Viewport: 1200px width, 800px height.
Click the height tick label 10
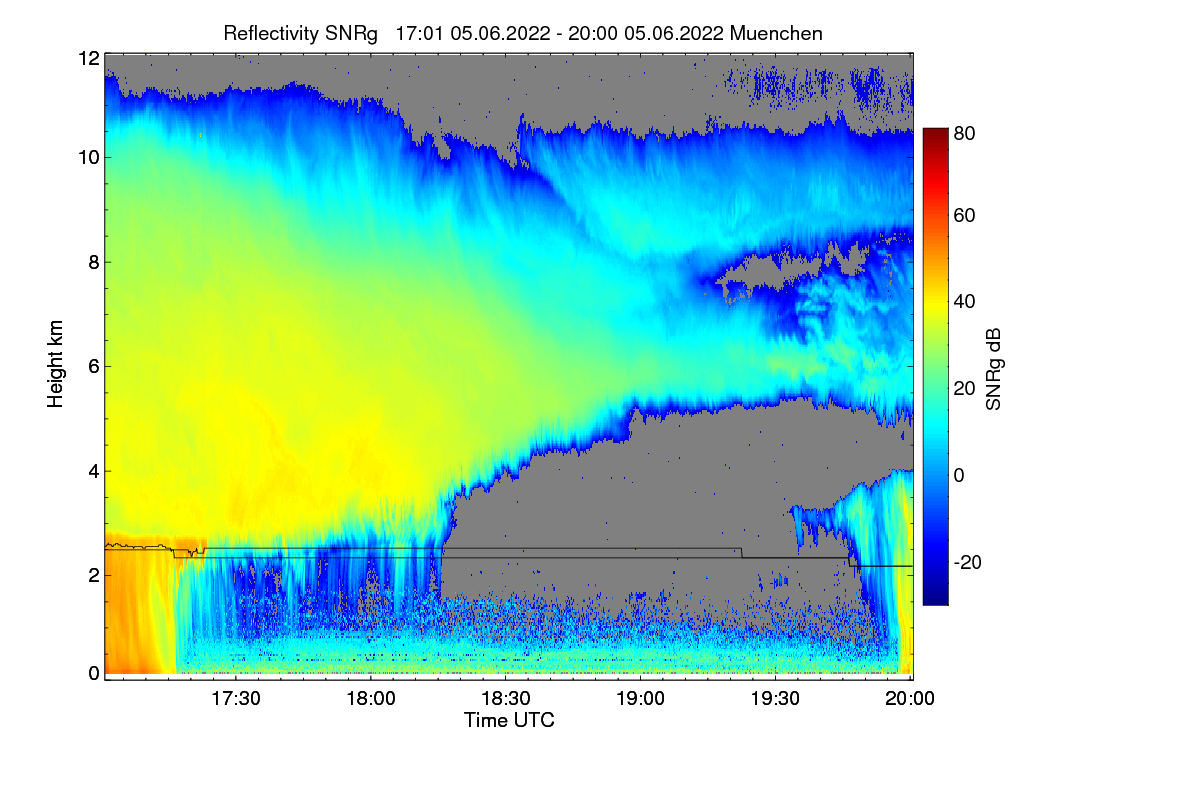88,157
